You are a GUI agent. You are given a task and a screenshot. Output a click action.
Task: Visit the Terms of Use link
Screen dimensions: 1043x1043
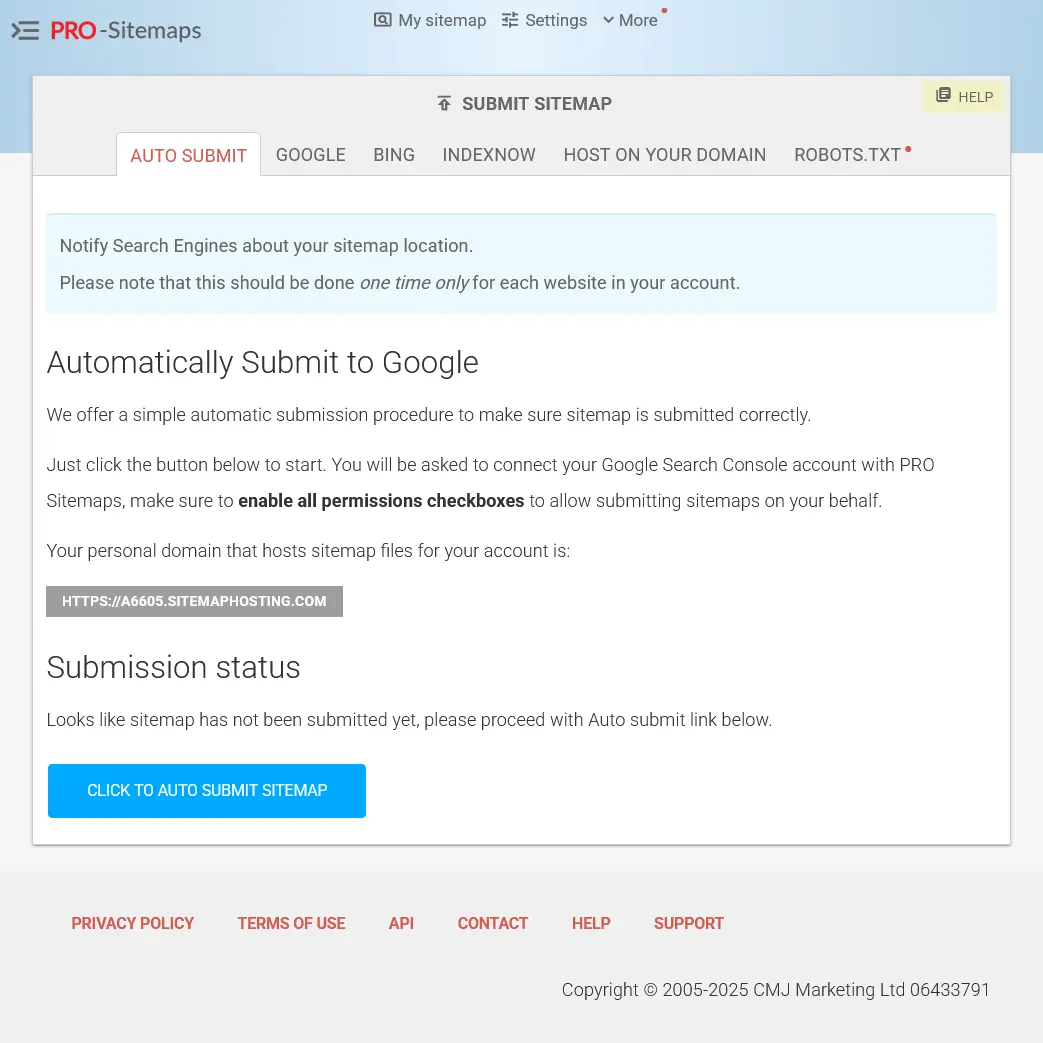(x=291, y=923)
